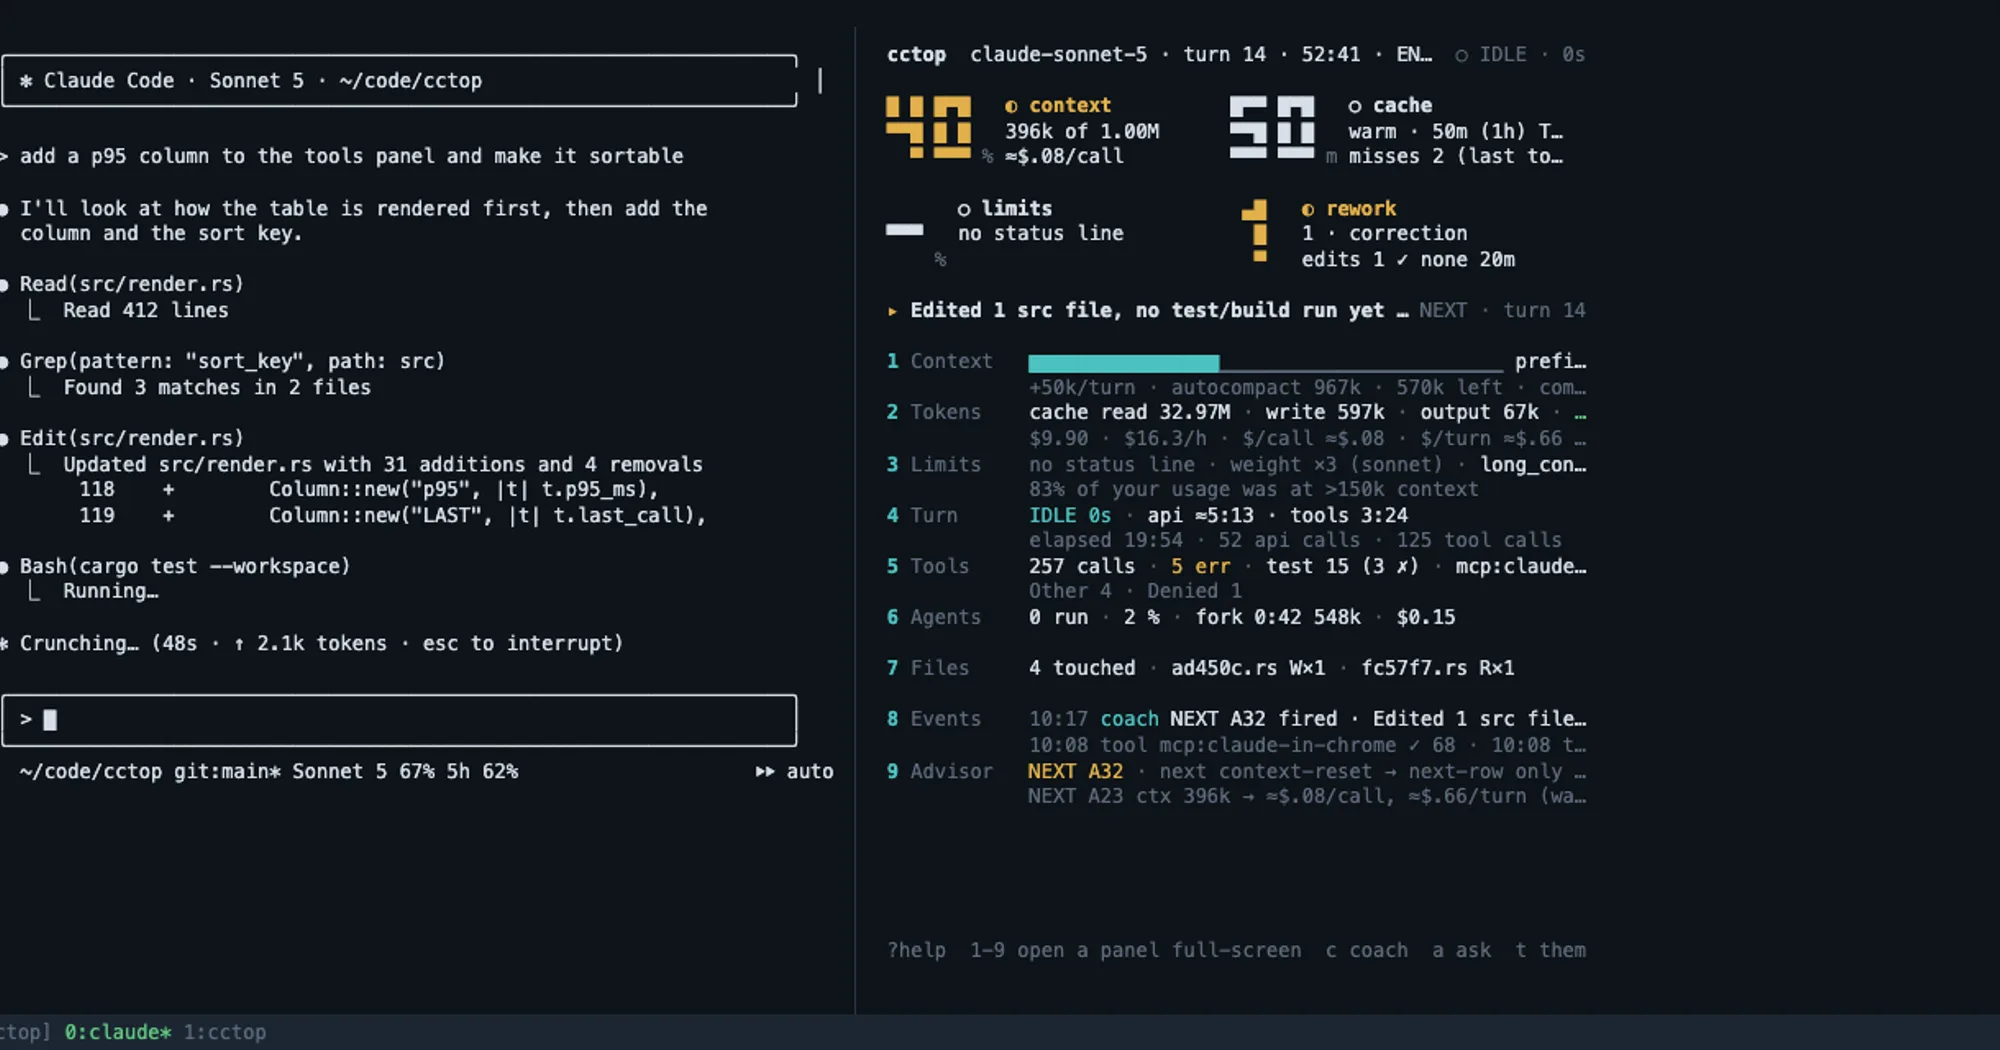Open the 2 Tokens panel row
2000x1050 pixels.
(1236, 425)
